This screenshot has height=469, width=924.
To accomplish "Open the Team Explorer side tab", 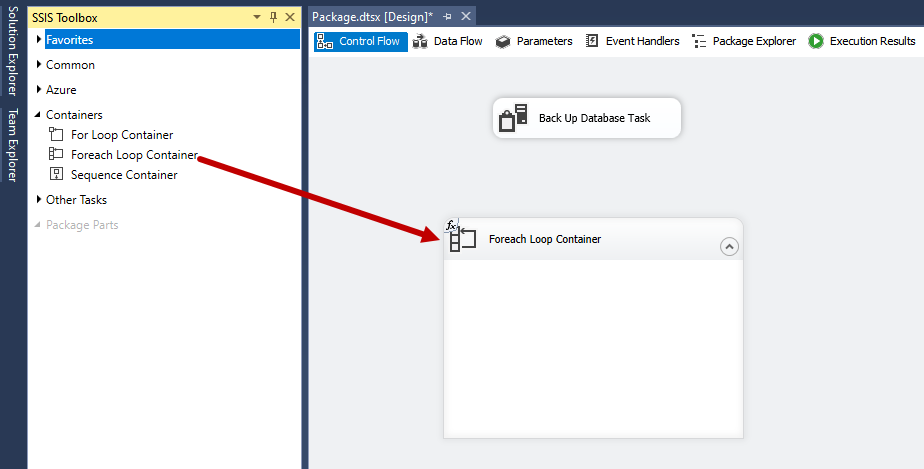I will click(13, 144).
